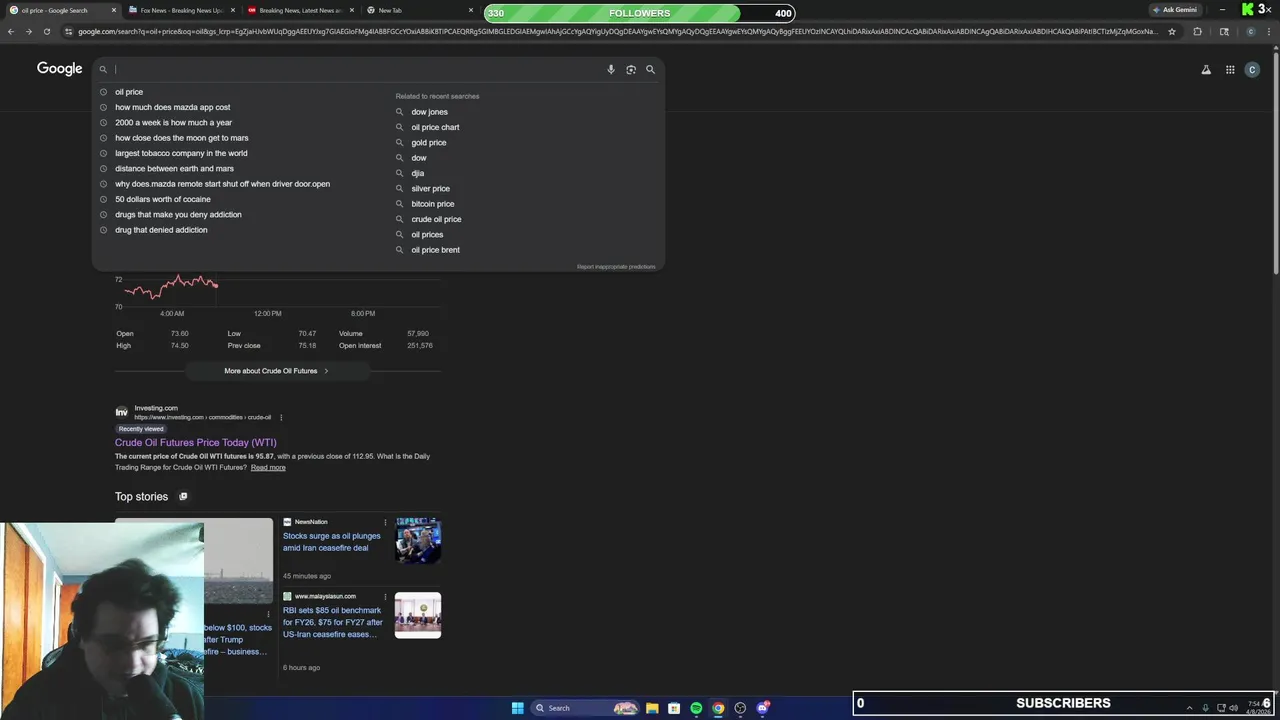Open File Explorer from the taskbar
Screen dimensions: 1280x720
pos(652,708)
